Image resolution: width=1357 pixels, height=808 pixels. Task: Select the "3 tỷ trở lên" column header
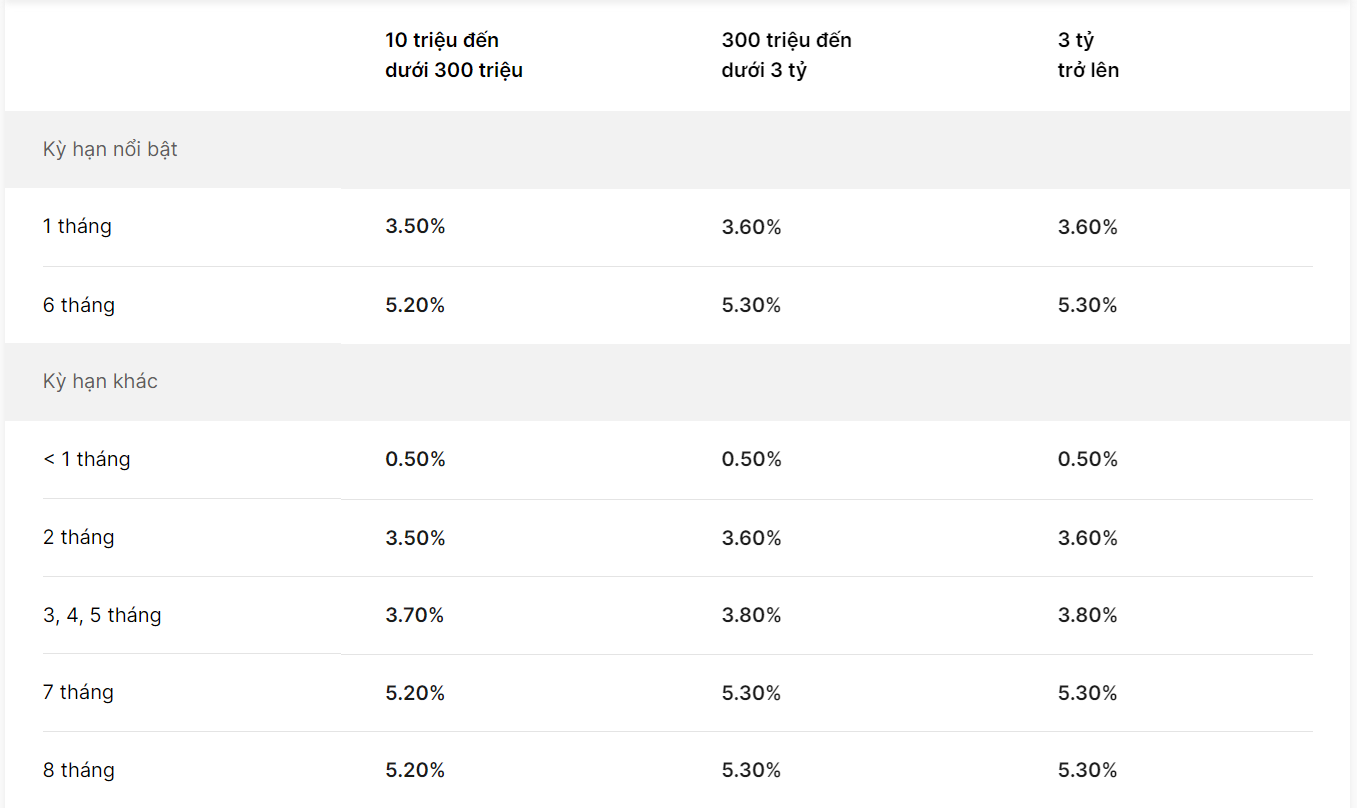click(1089, 55)
